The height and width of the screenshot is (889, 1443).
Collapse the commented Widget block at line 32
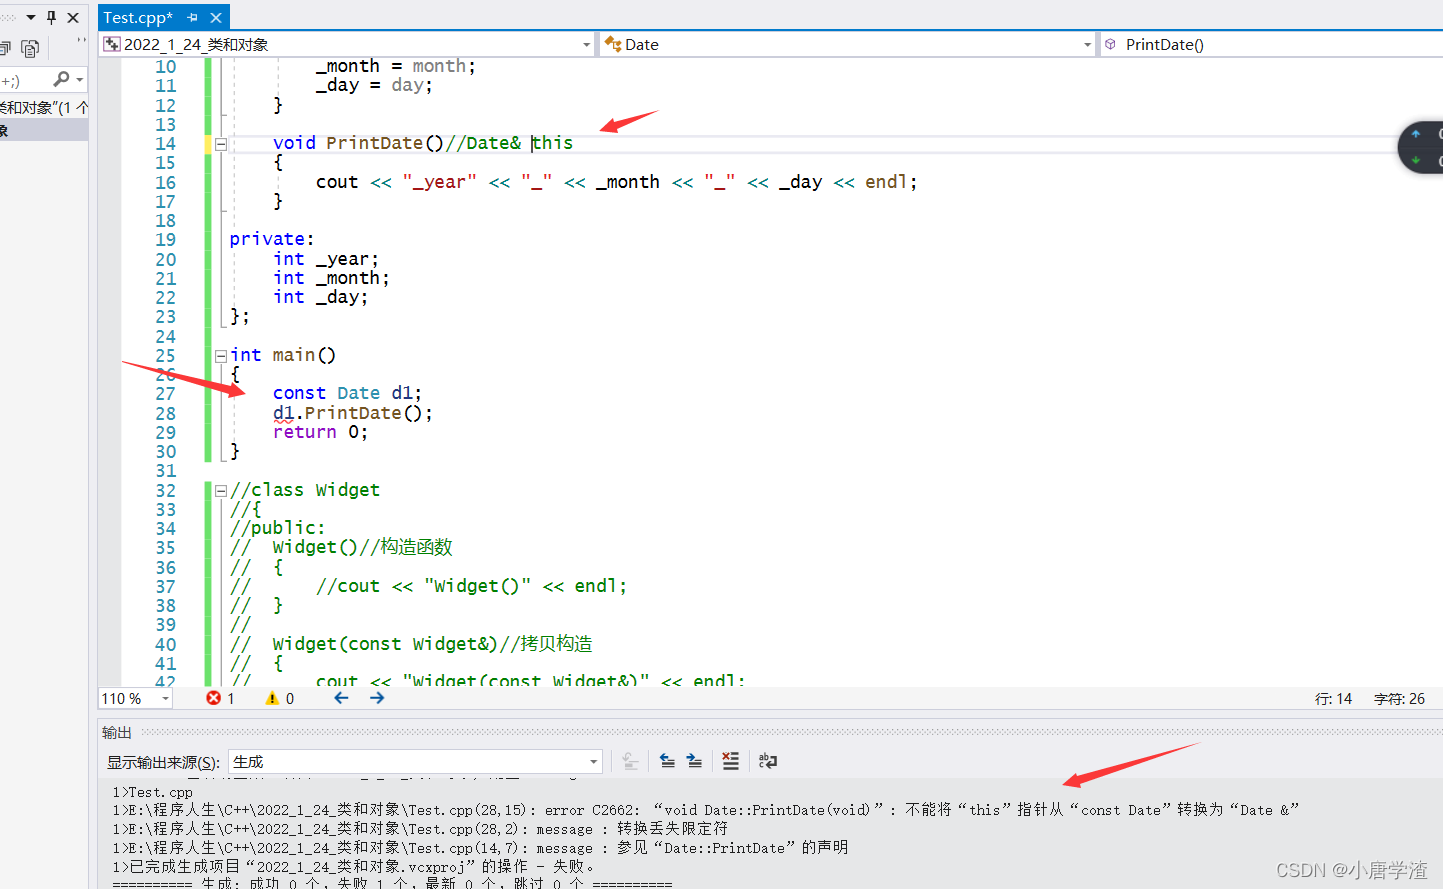coord(221,490)
